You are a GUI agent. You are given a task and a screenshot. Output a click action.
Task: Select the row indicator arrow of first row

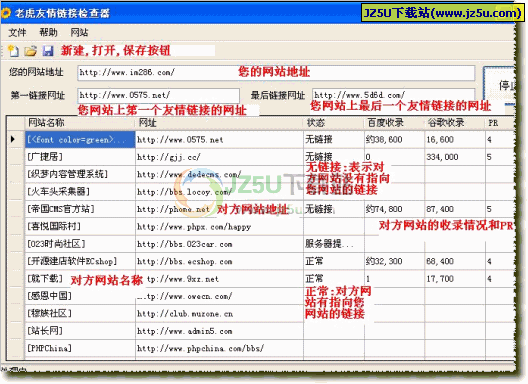tap(13, 139)
